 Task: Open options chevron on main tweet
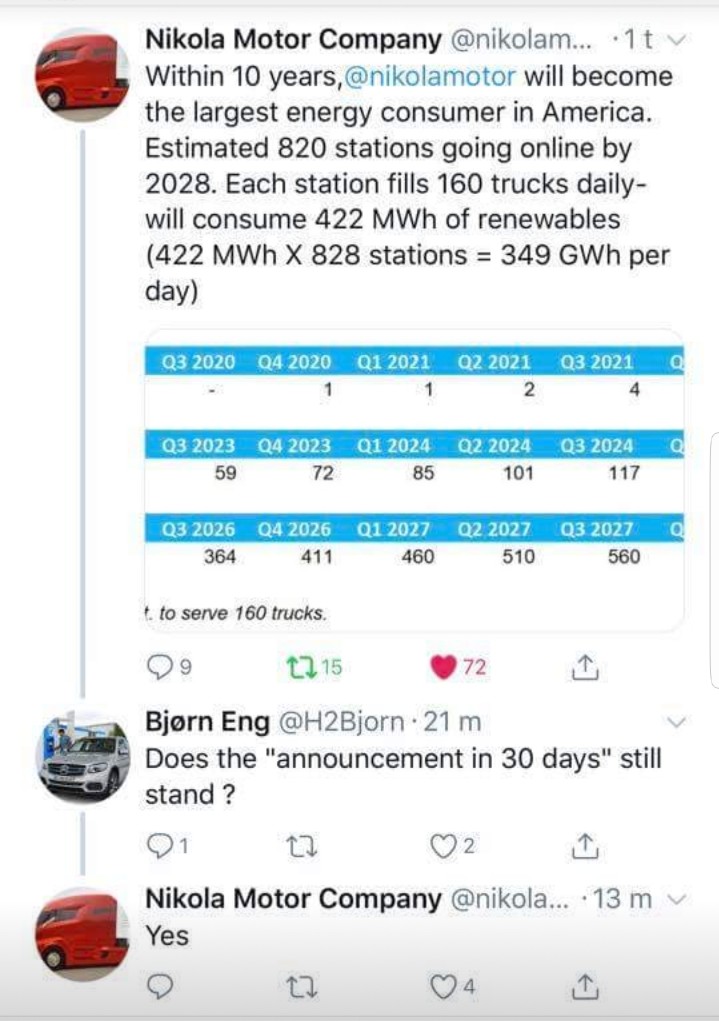pos(677,41)
